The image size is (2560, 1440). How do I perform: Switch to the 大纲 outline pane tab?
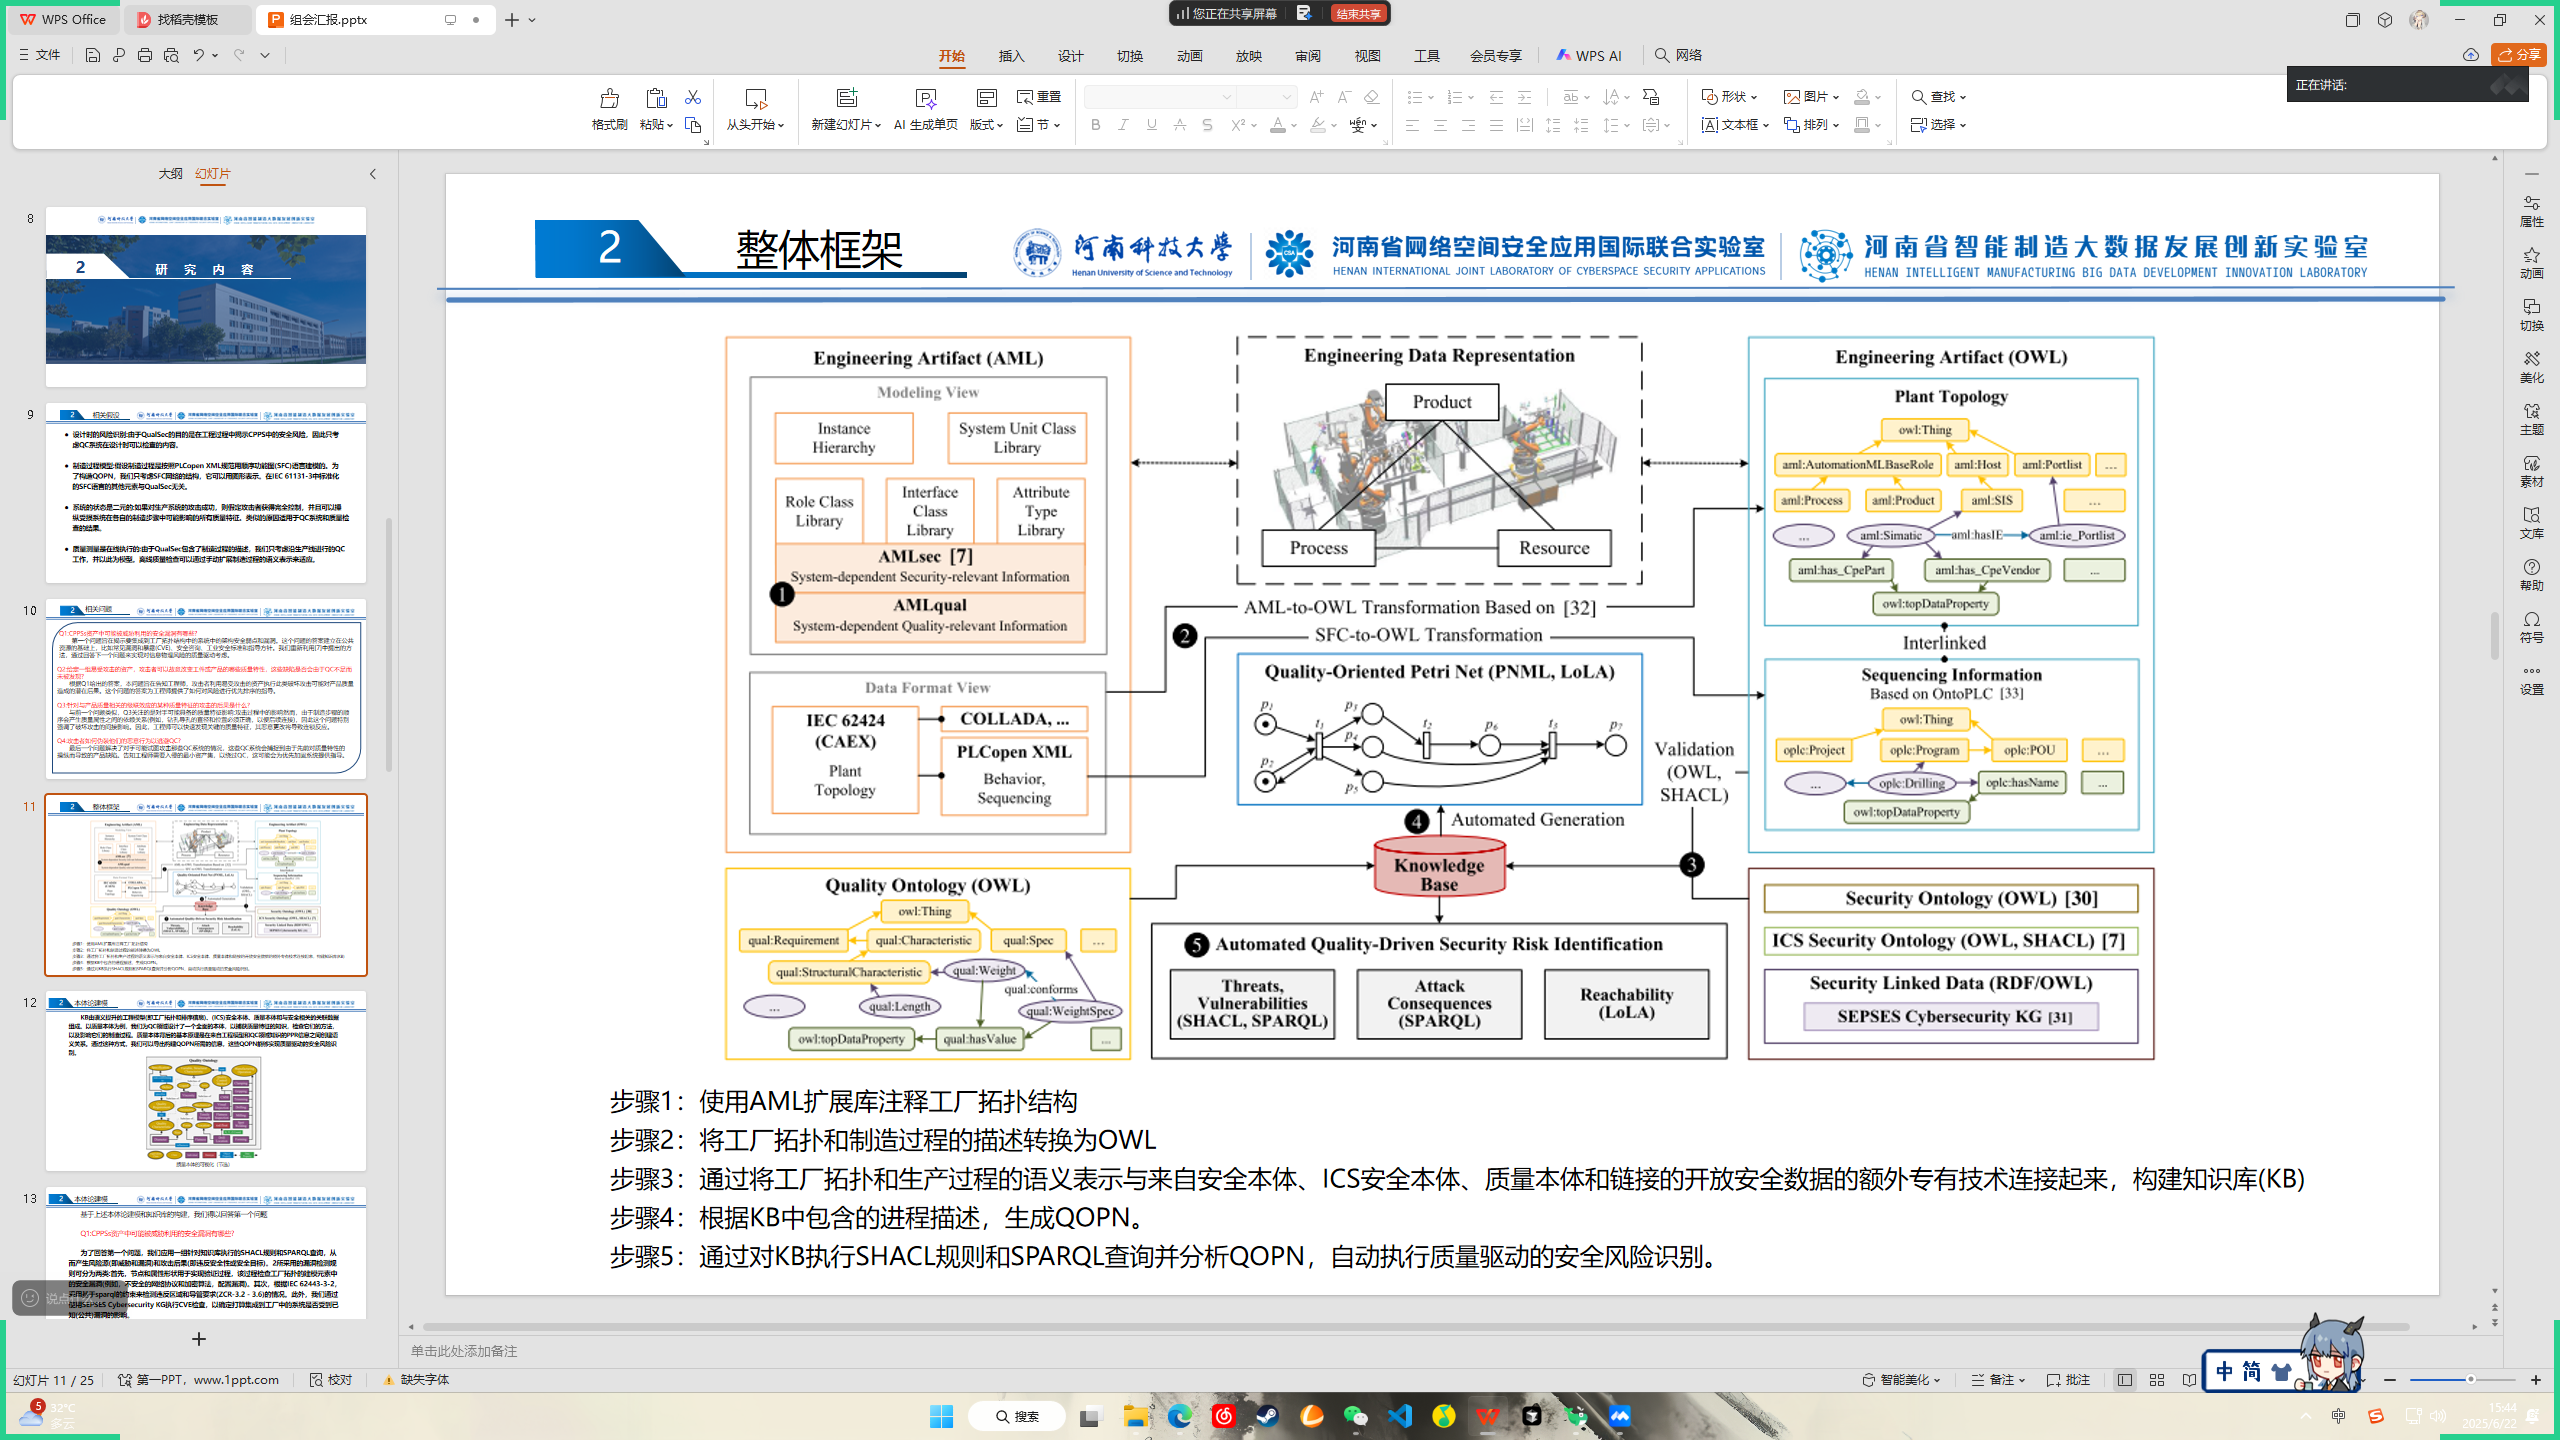pos(170,174)
